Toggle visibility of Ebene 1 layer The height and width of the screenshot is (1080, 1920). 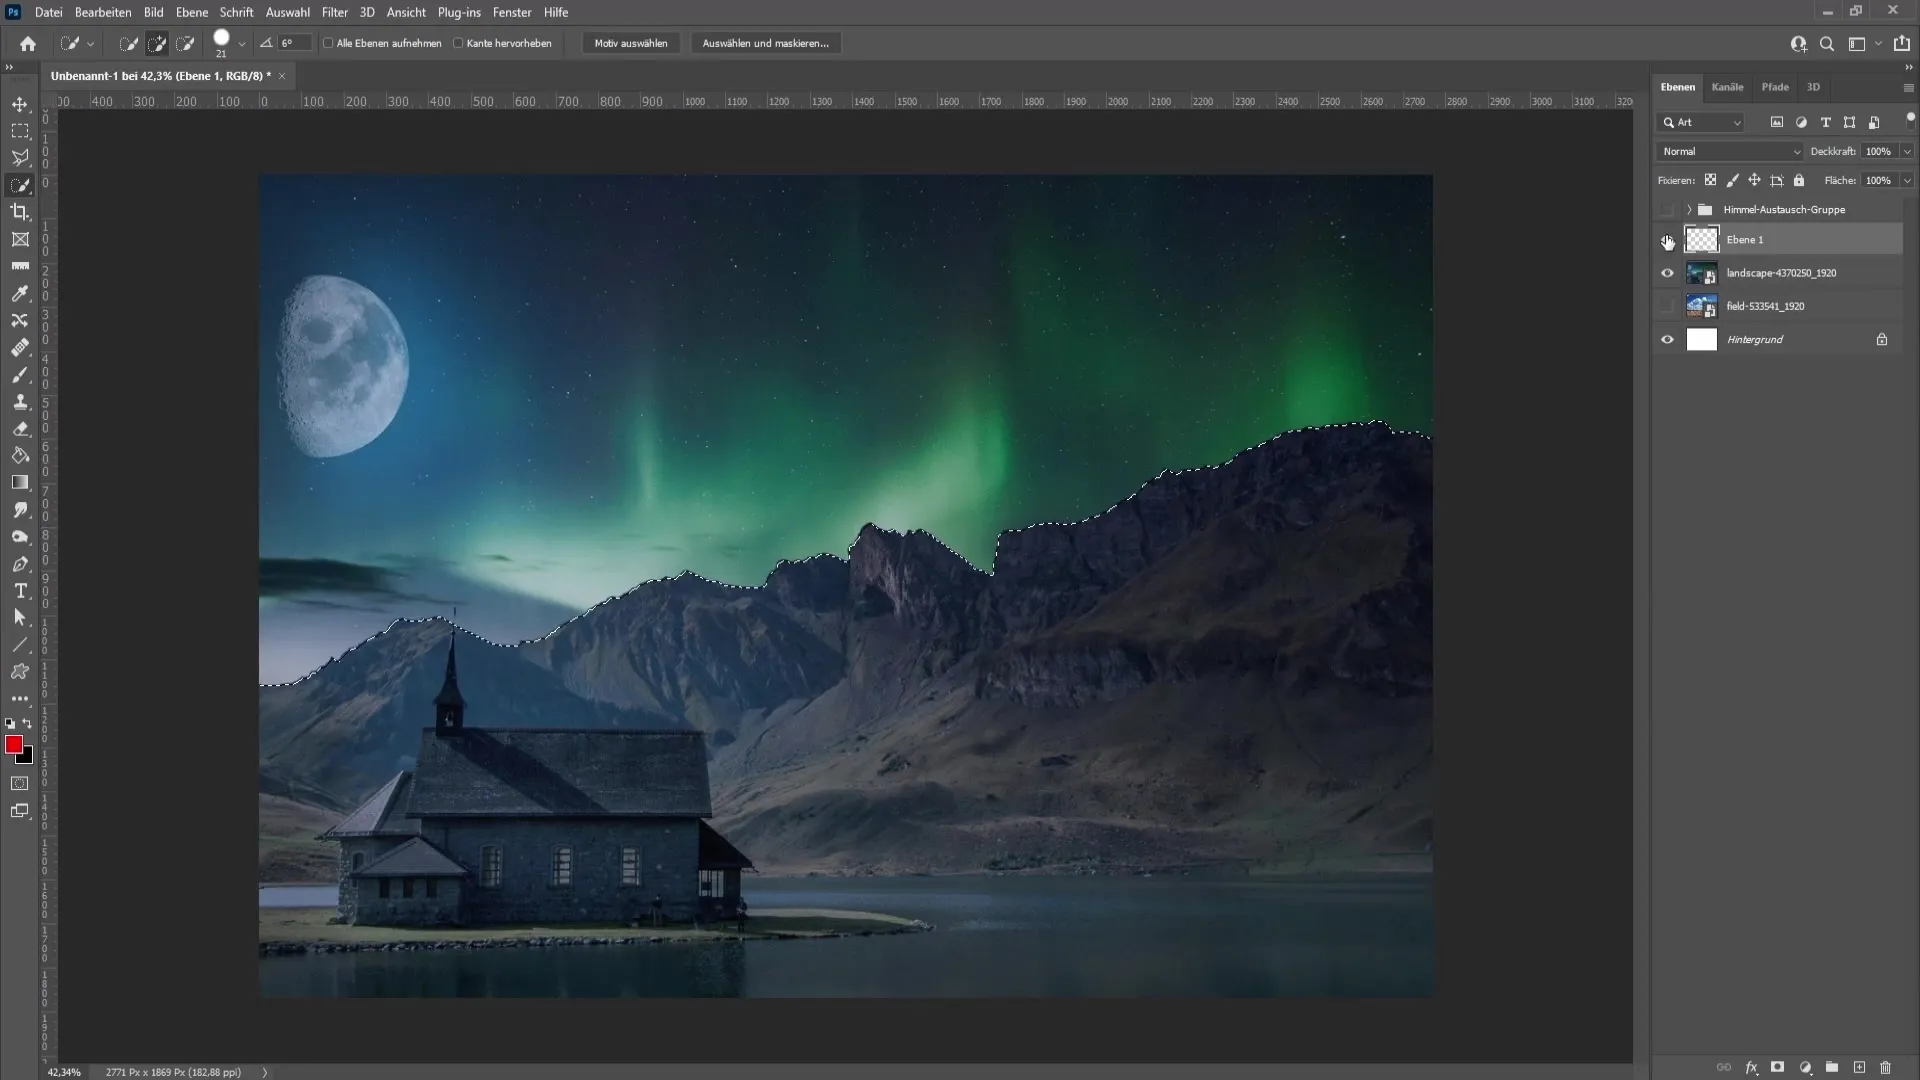pos(1667,240)
